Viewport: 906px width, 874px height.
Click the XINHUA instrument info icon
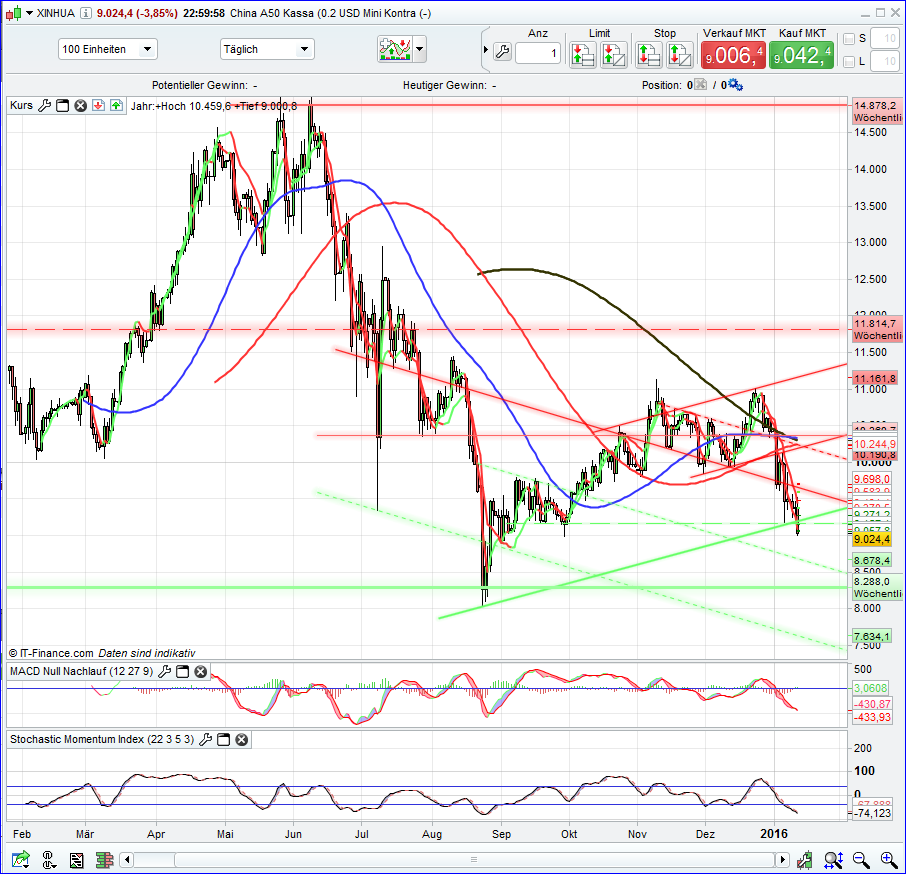(x=85, y=13)
